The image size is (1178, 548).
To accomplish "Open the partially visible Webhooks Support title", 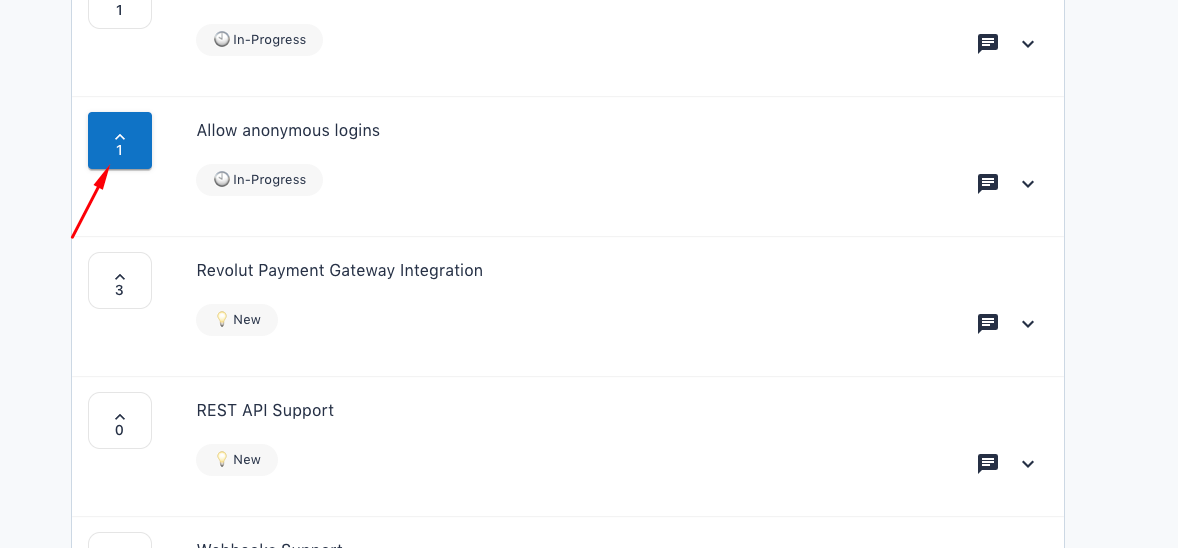I will pyautogui.click(x=270, y=545).
